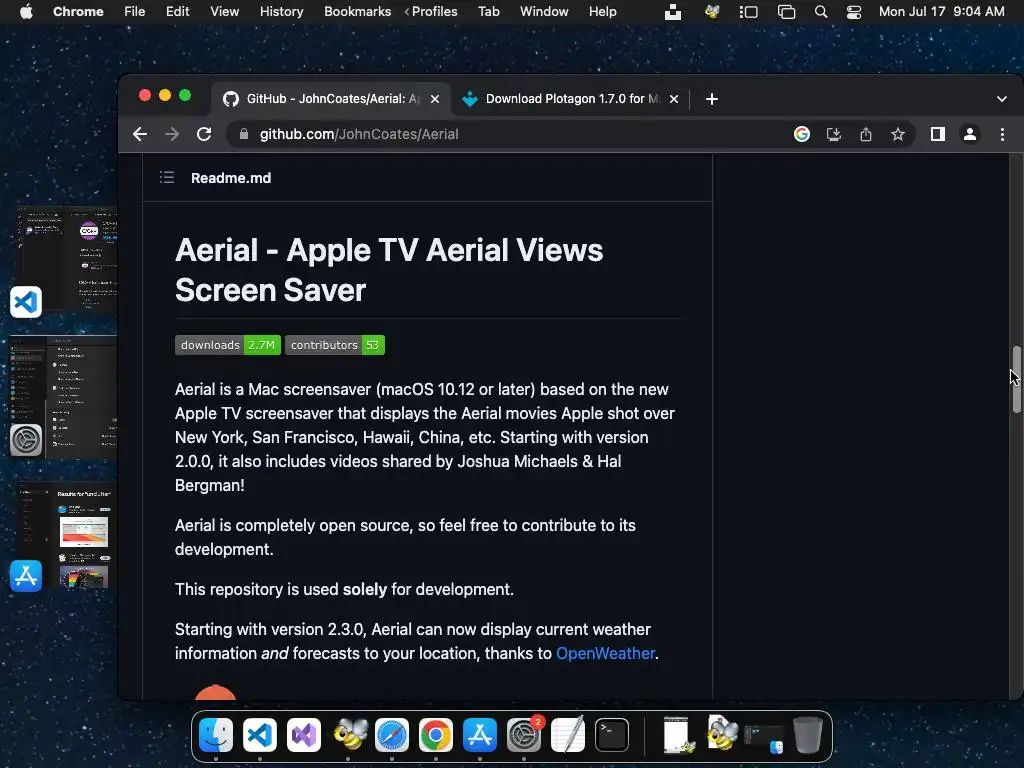Open the Readme outline list icon
1024x768 pixels.
(x=167, y=178)
